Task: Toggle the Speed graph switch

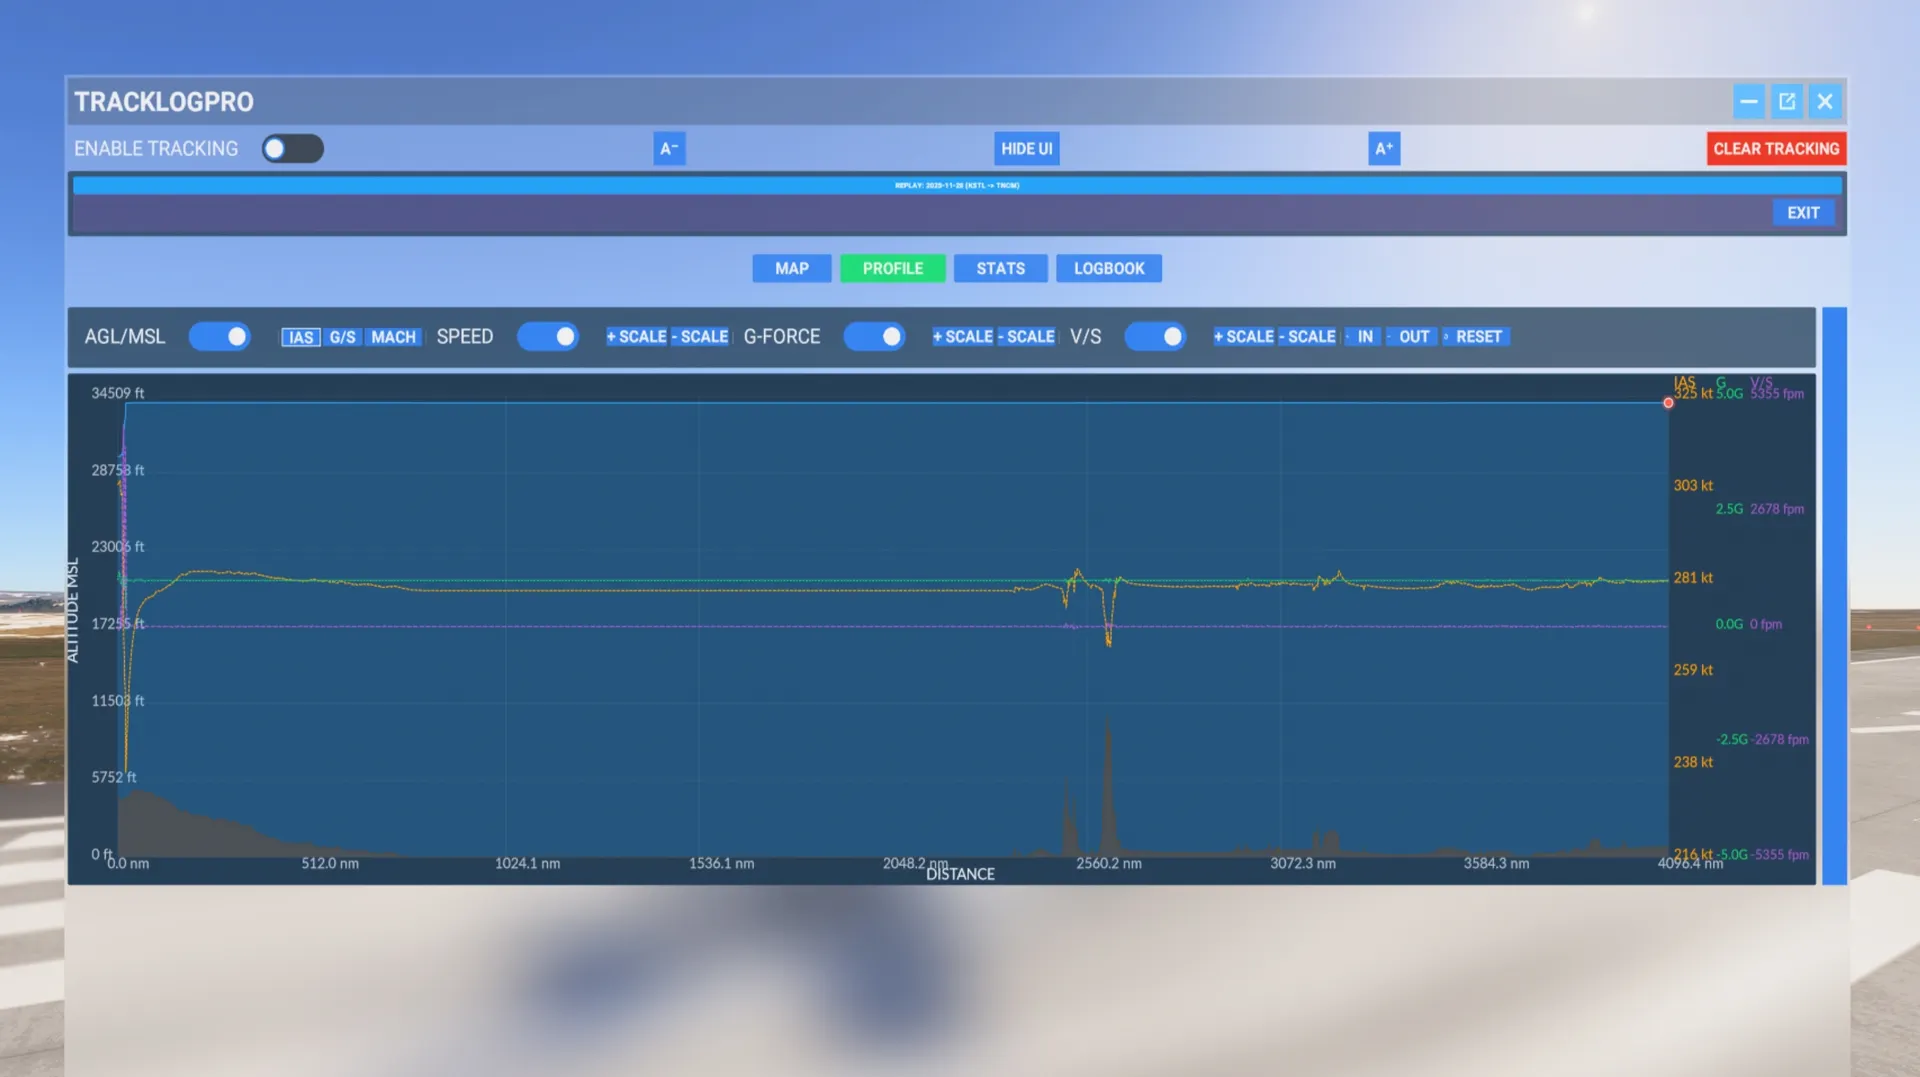Action: (x=547, y=337)
